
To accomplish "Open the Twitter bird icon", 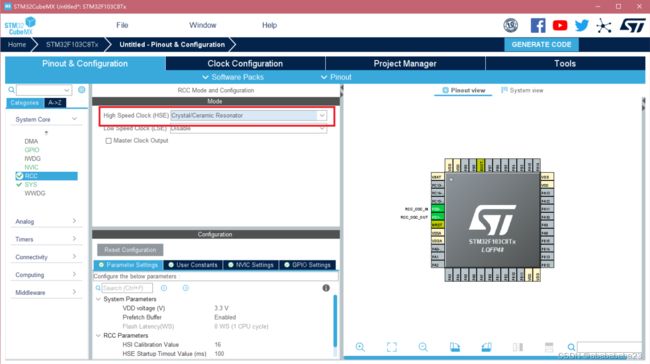I will pyautogui.click(x=582, y=25).
